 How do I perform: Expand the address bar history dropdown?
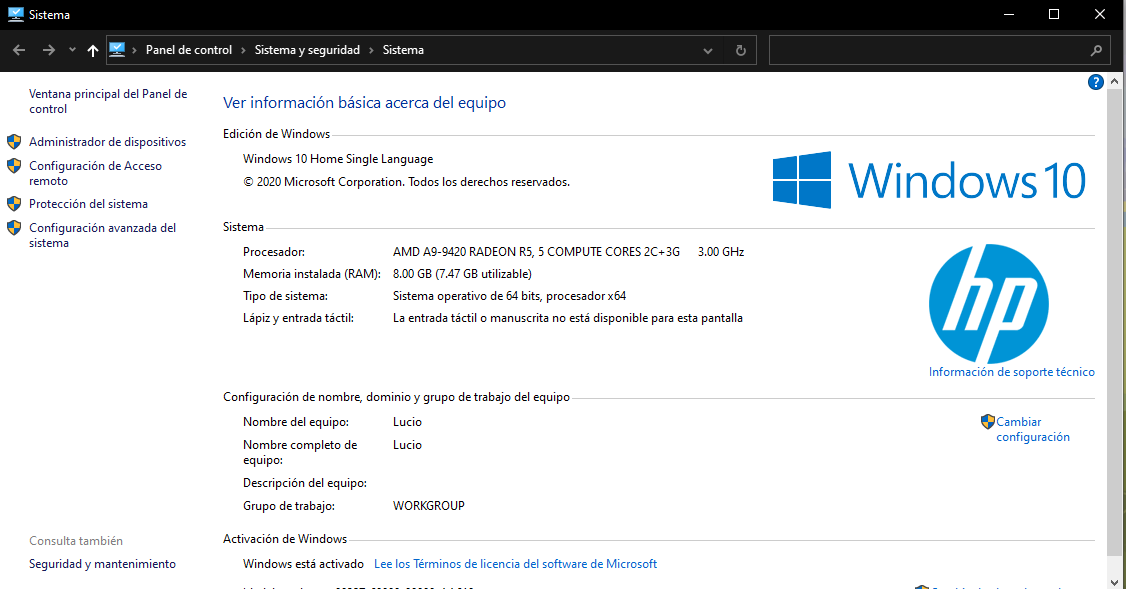(708, 49)
